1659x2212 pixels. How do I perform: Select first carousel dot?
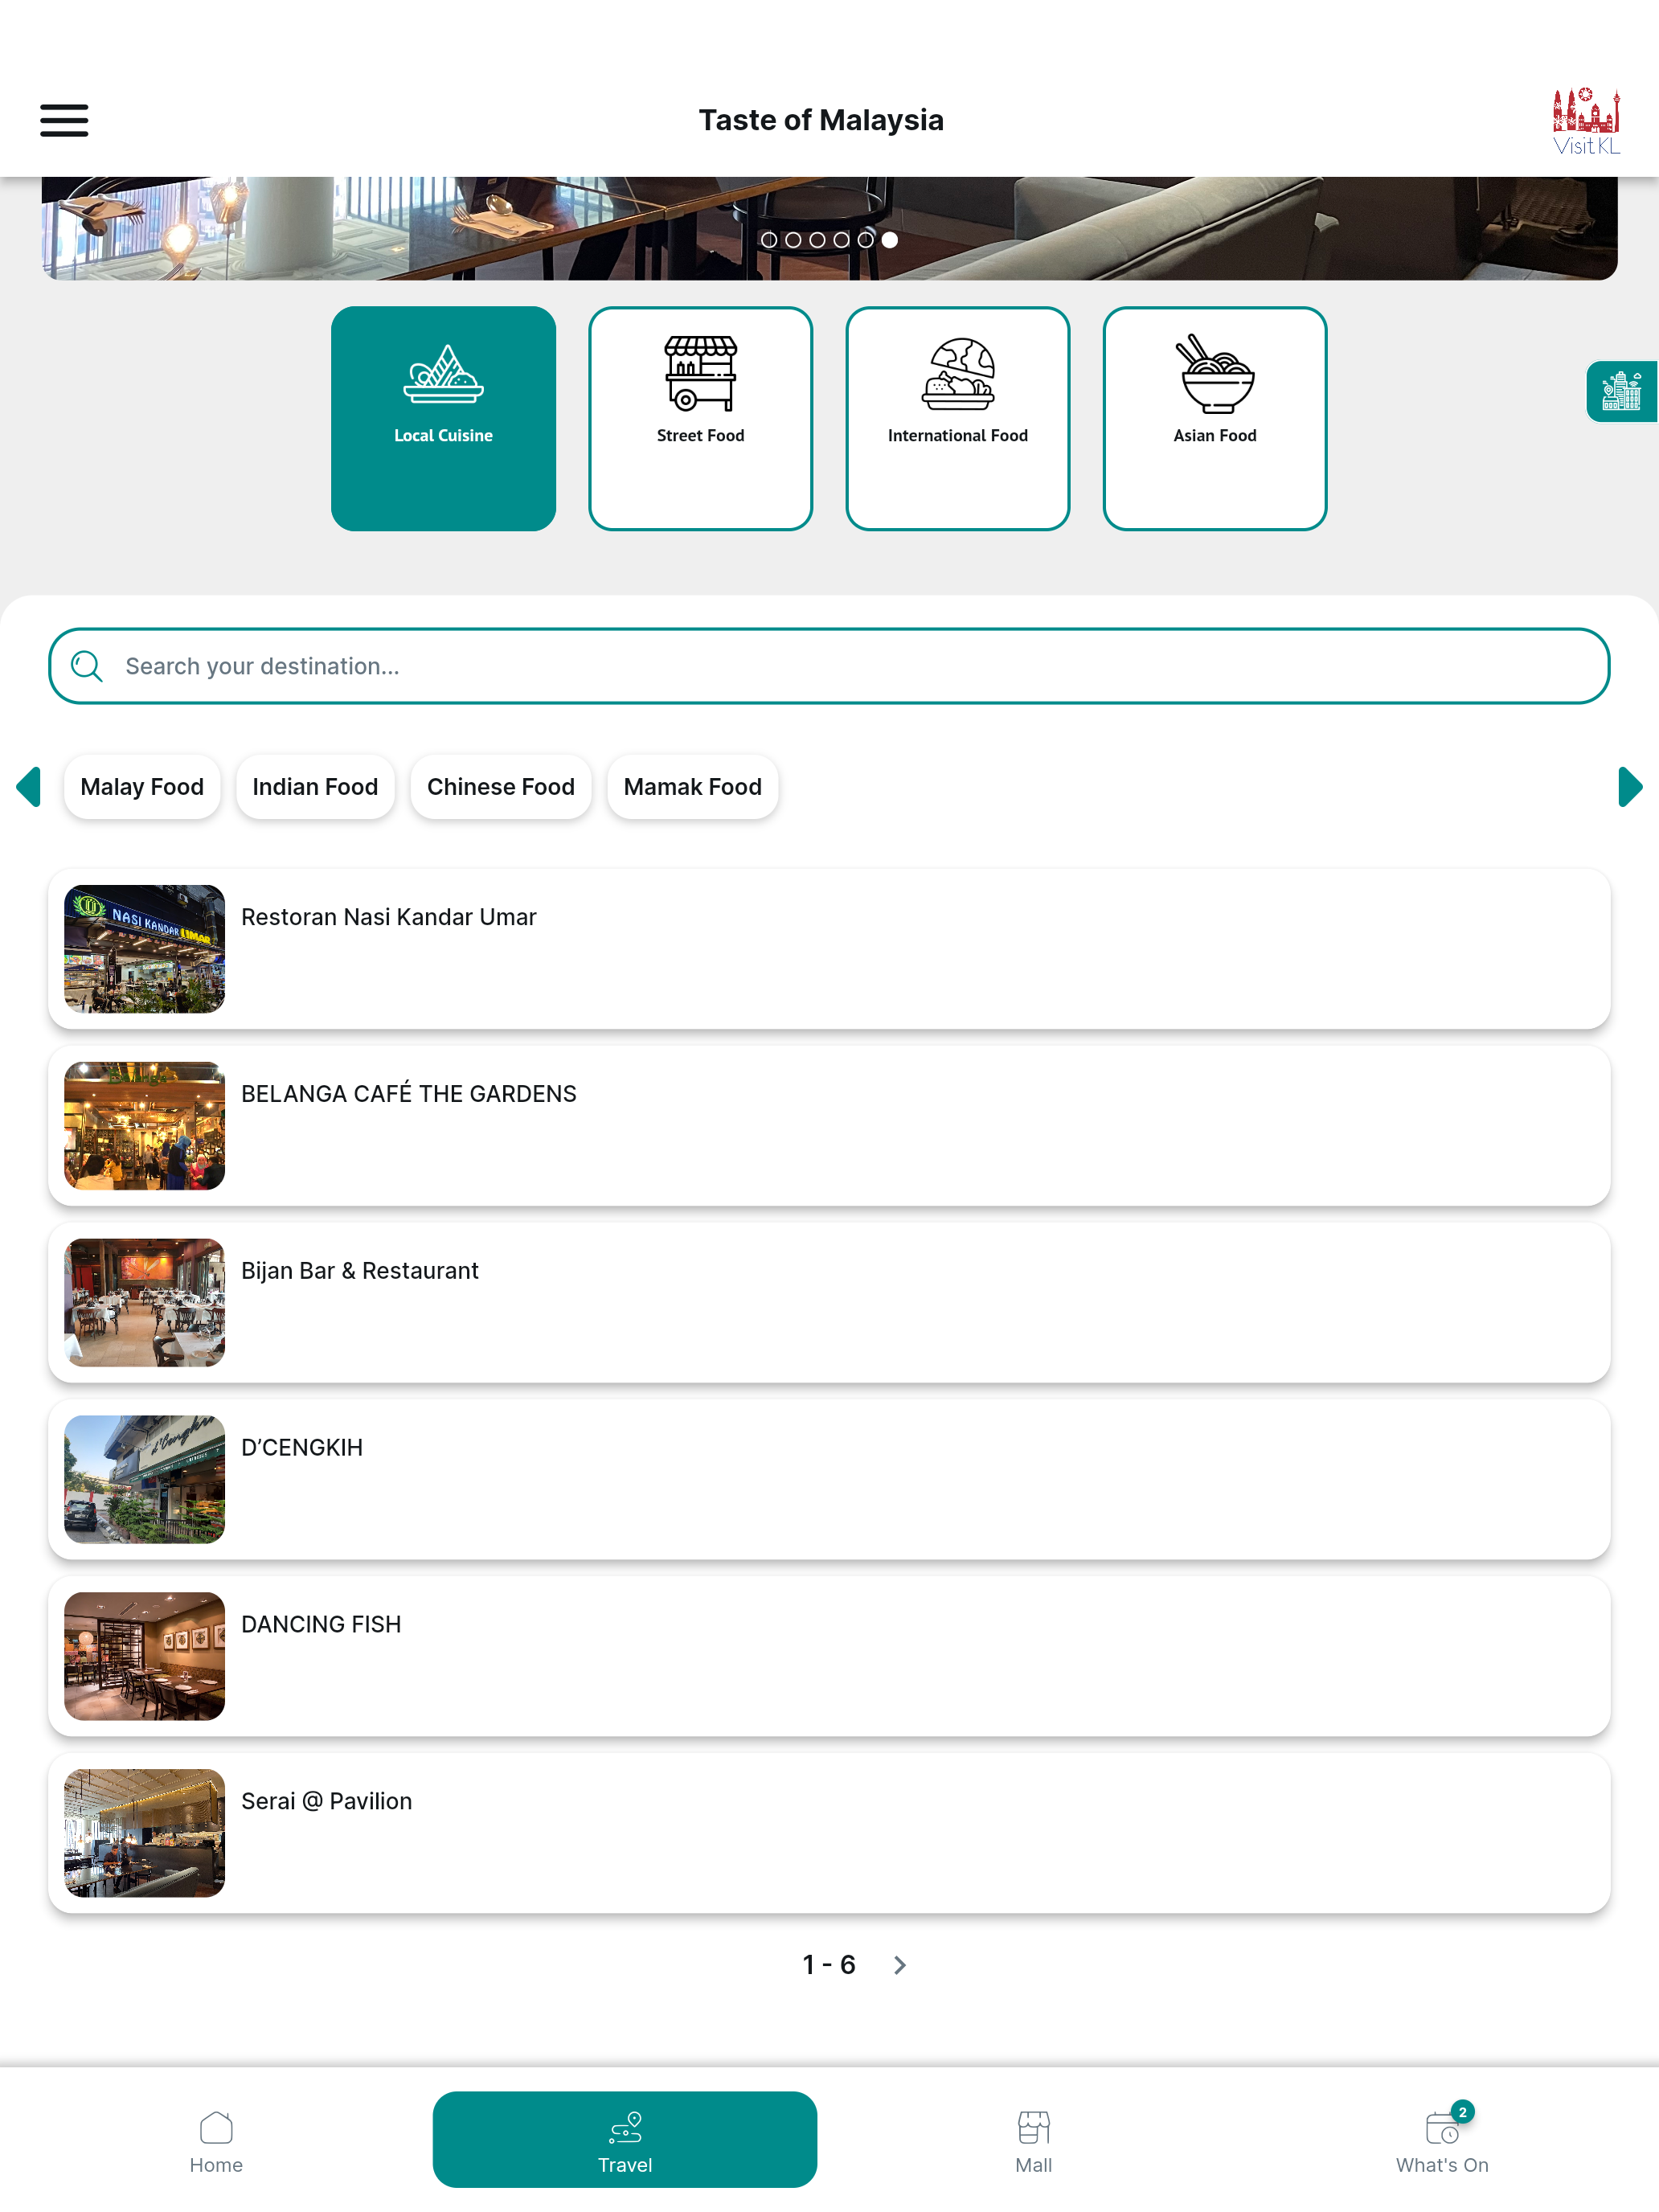click(x=769, y=240)
